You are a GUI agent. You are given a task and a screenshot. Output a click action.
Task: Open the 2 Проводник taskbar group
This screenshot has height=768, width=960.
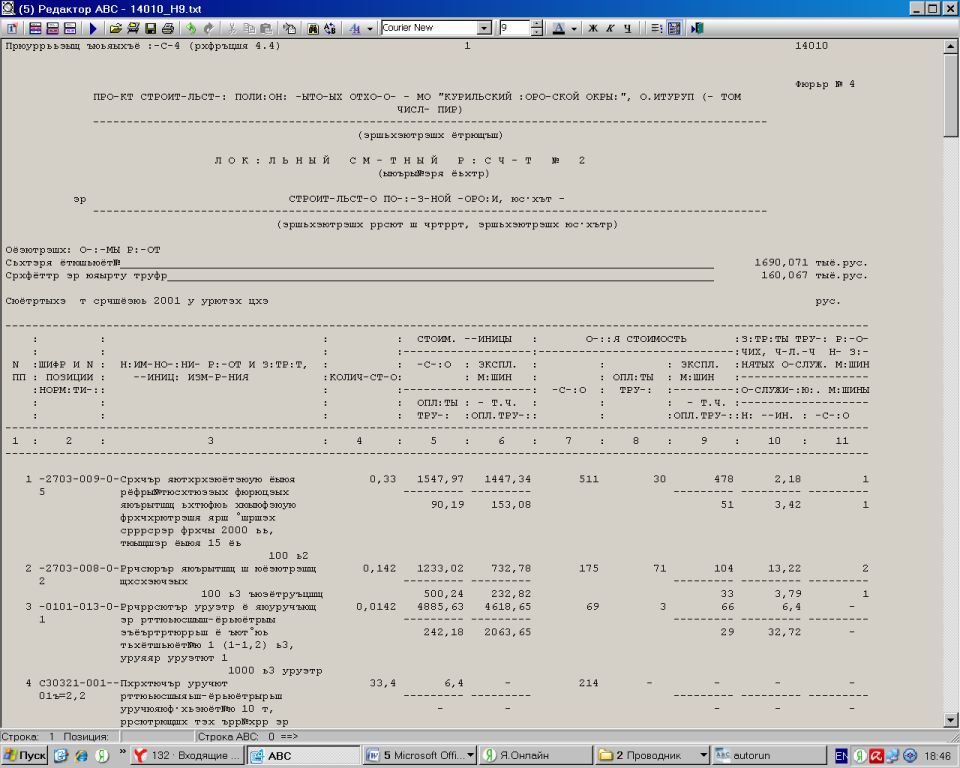[x=652, y=755]
